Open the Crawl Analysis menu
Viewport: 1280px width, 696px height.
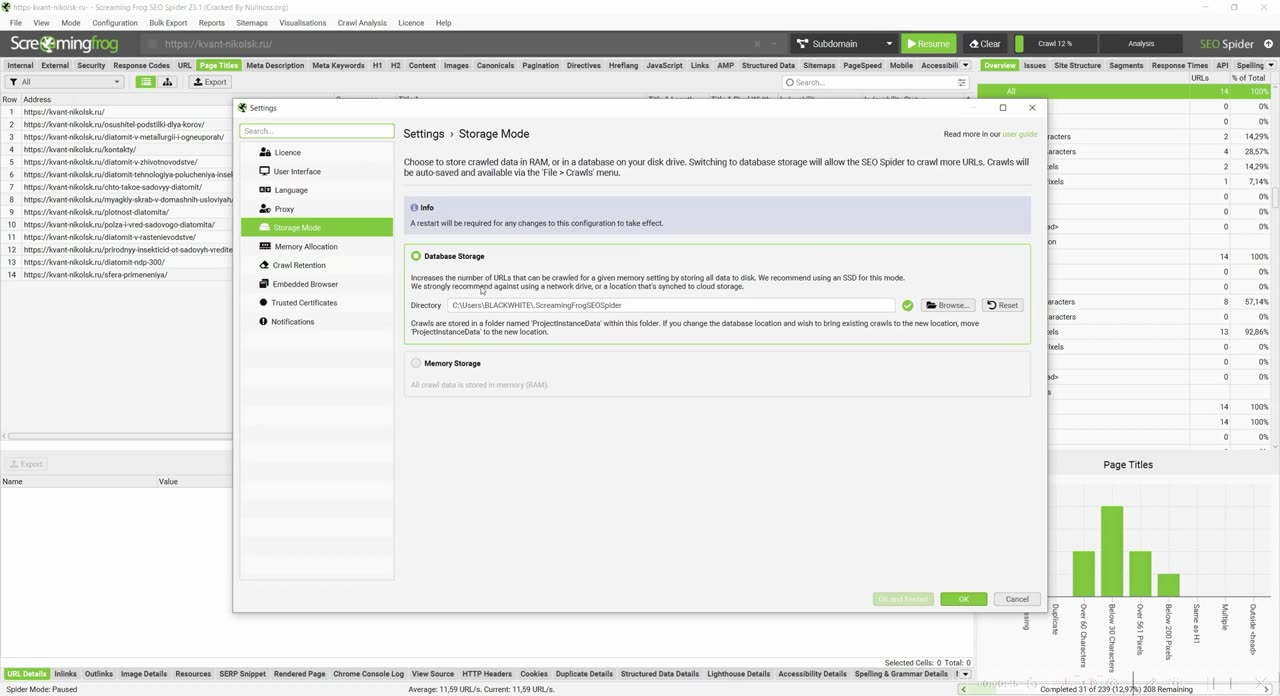point(362,22)
